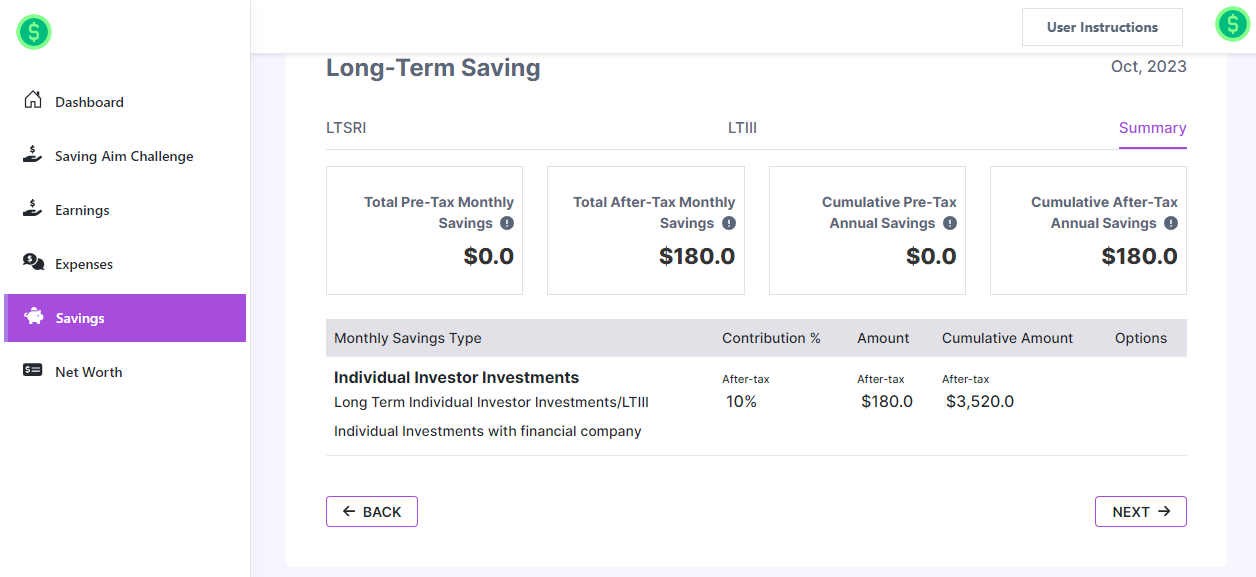Select the Summary tab
This screenshot has width=1256, height=577.
point(1152,128)
